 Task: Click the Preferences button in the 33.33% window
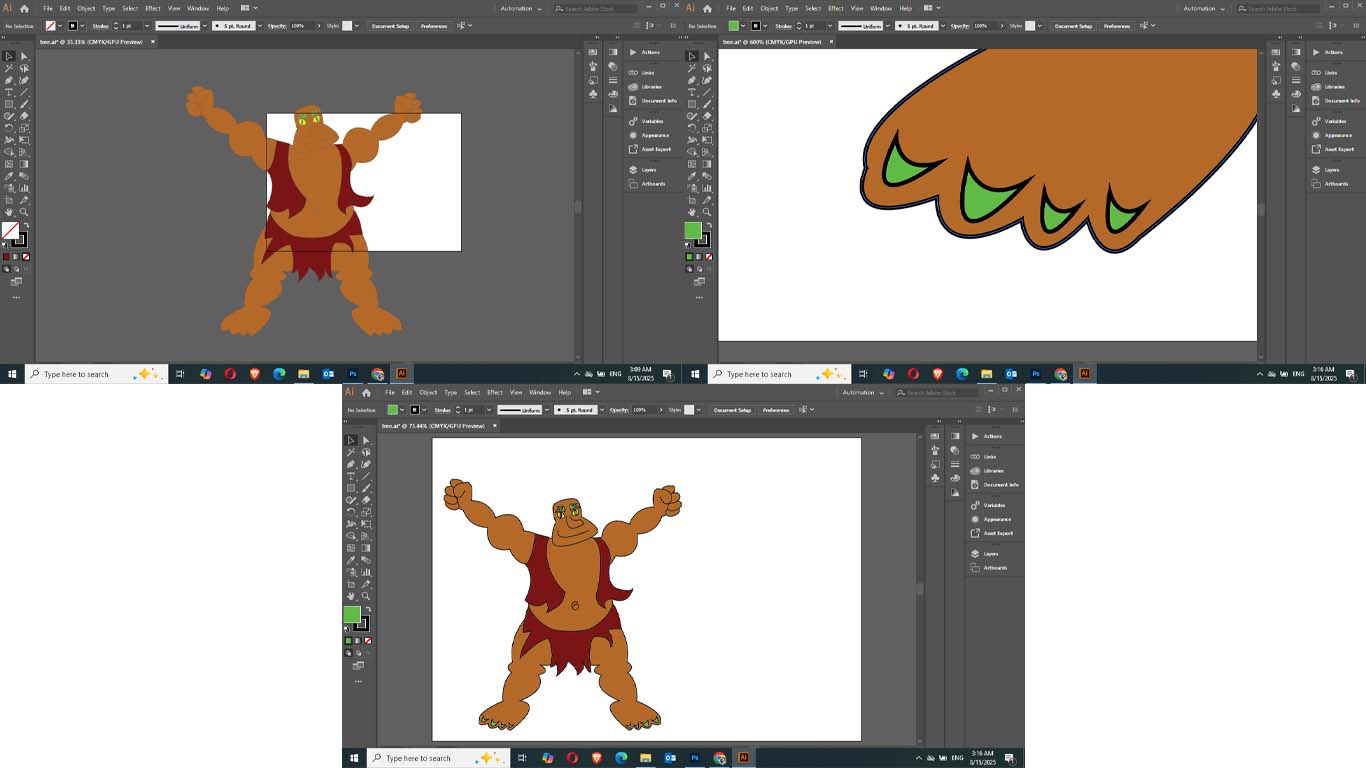434,25
